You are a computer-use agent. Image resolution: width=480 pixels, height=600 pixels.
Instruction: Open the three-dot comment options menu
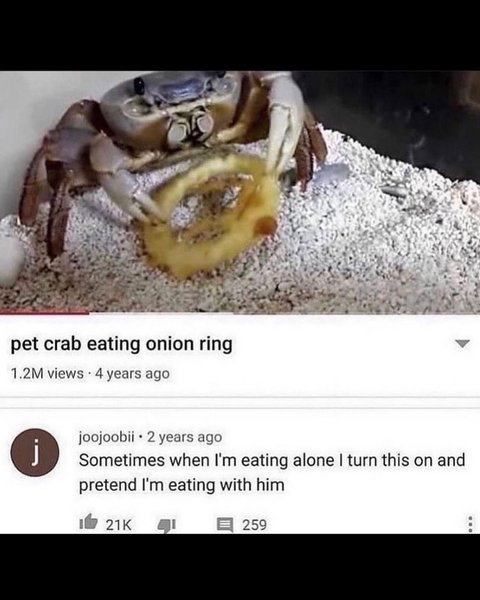point(470,524)
